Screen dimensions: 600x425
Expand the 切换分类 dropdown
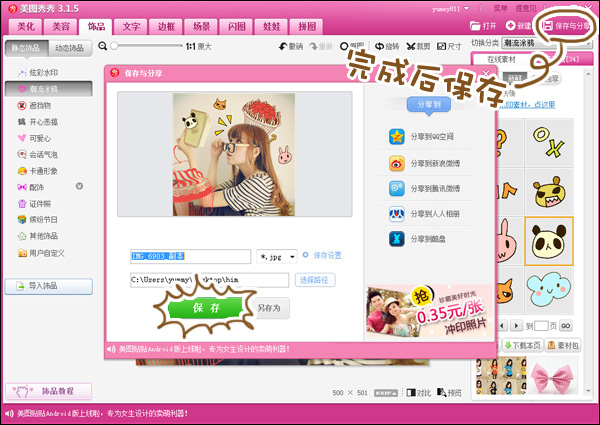coord(547,43)
